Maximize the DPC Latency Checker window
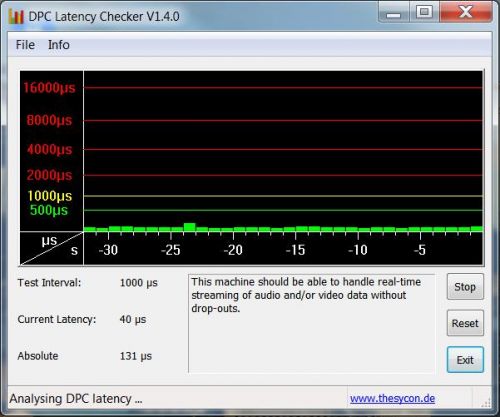 [x=424, y=12]
